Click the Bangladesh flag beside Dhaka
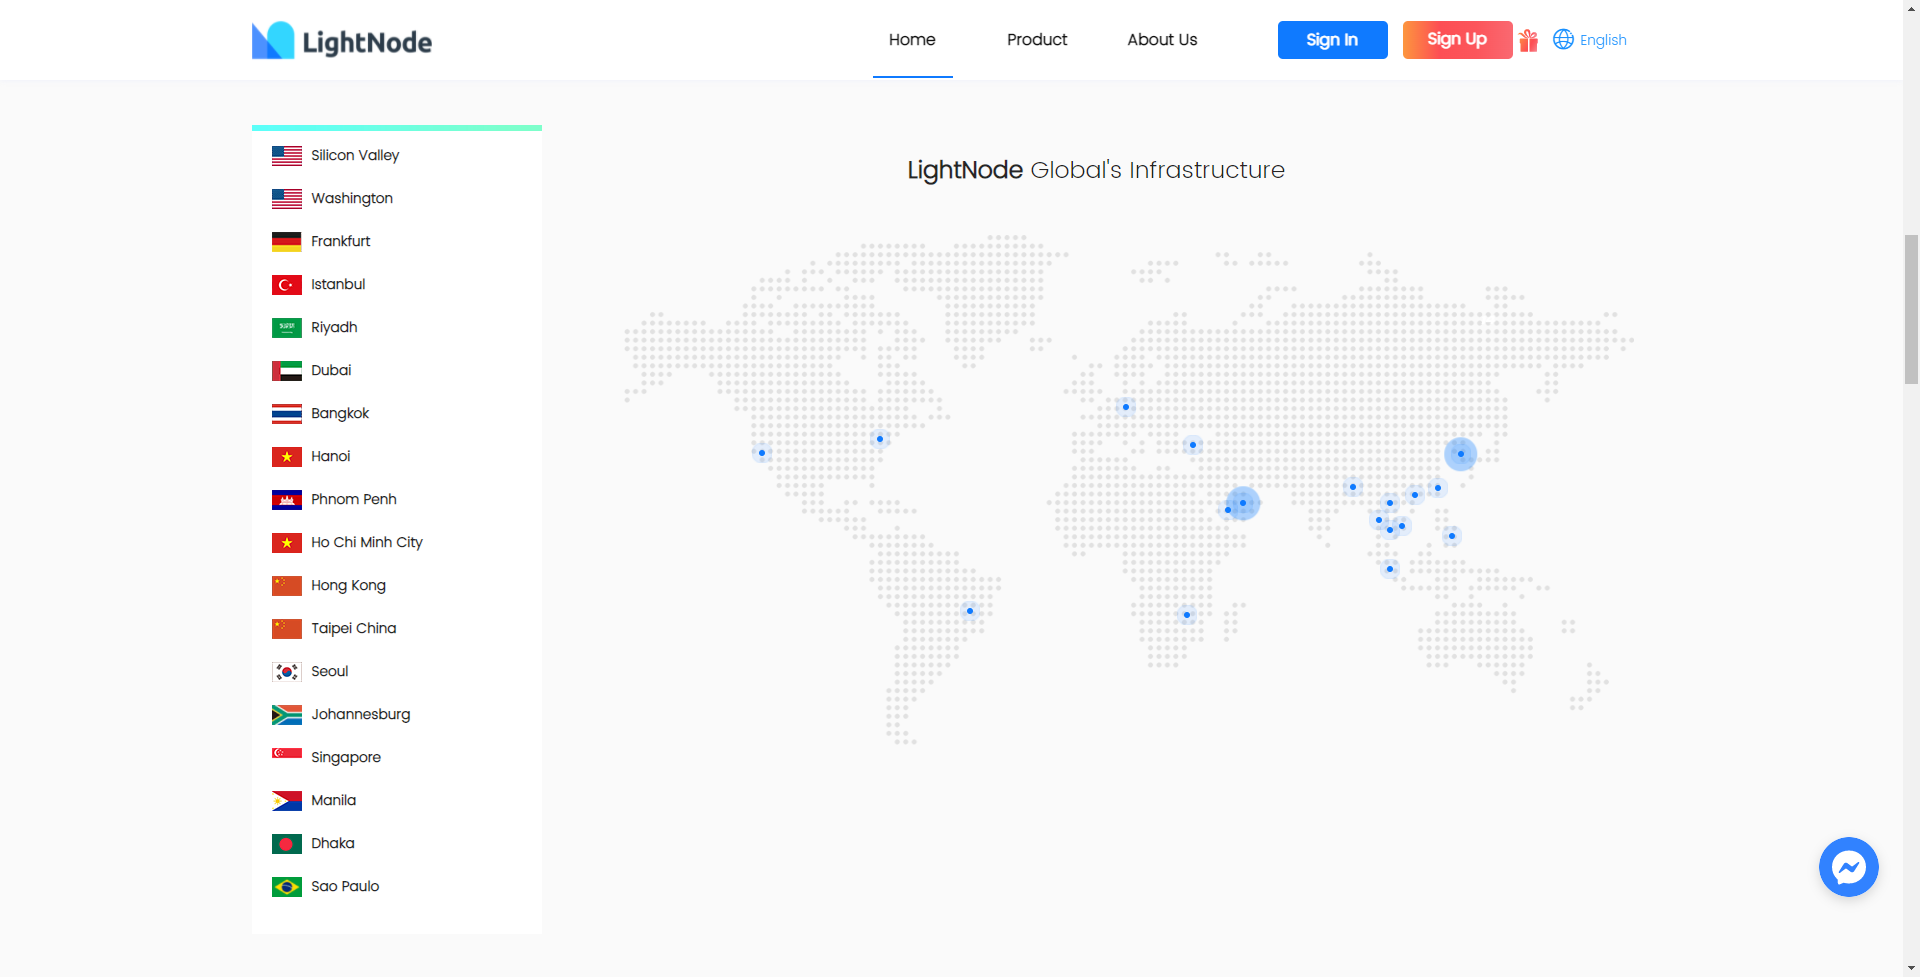The image size is (1920, 977). pos(287,844)
